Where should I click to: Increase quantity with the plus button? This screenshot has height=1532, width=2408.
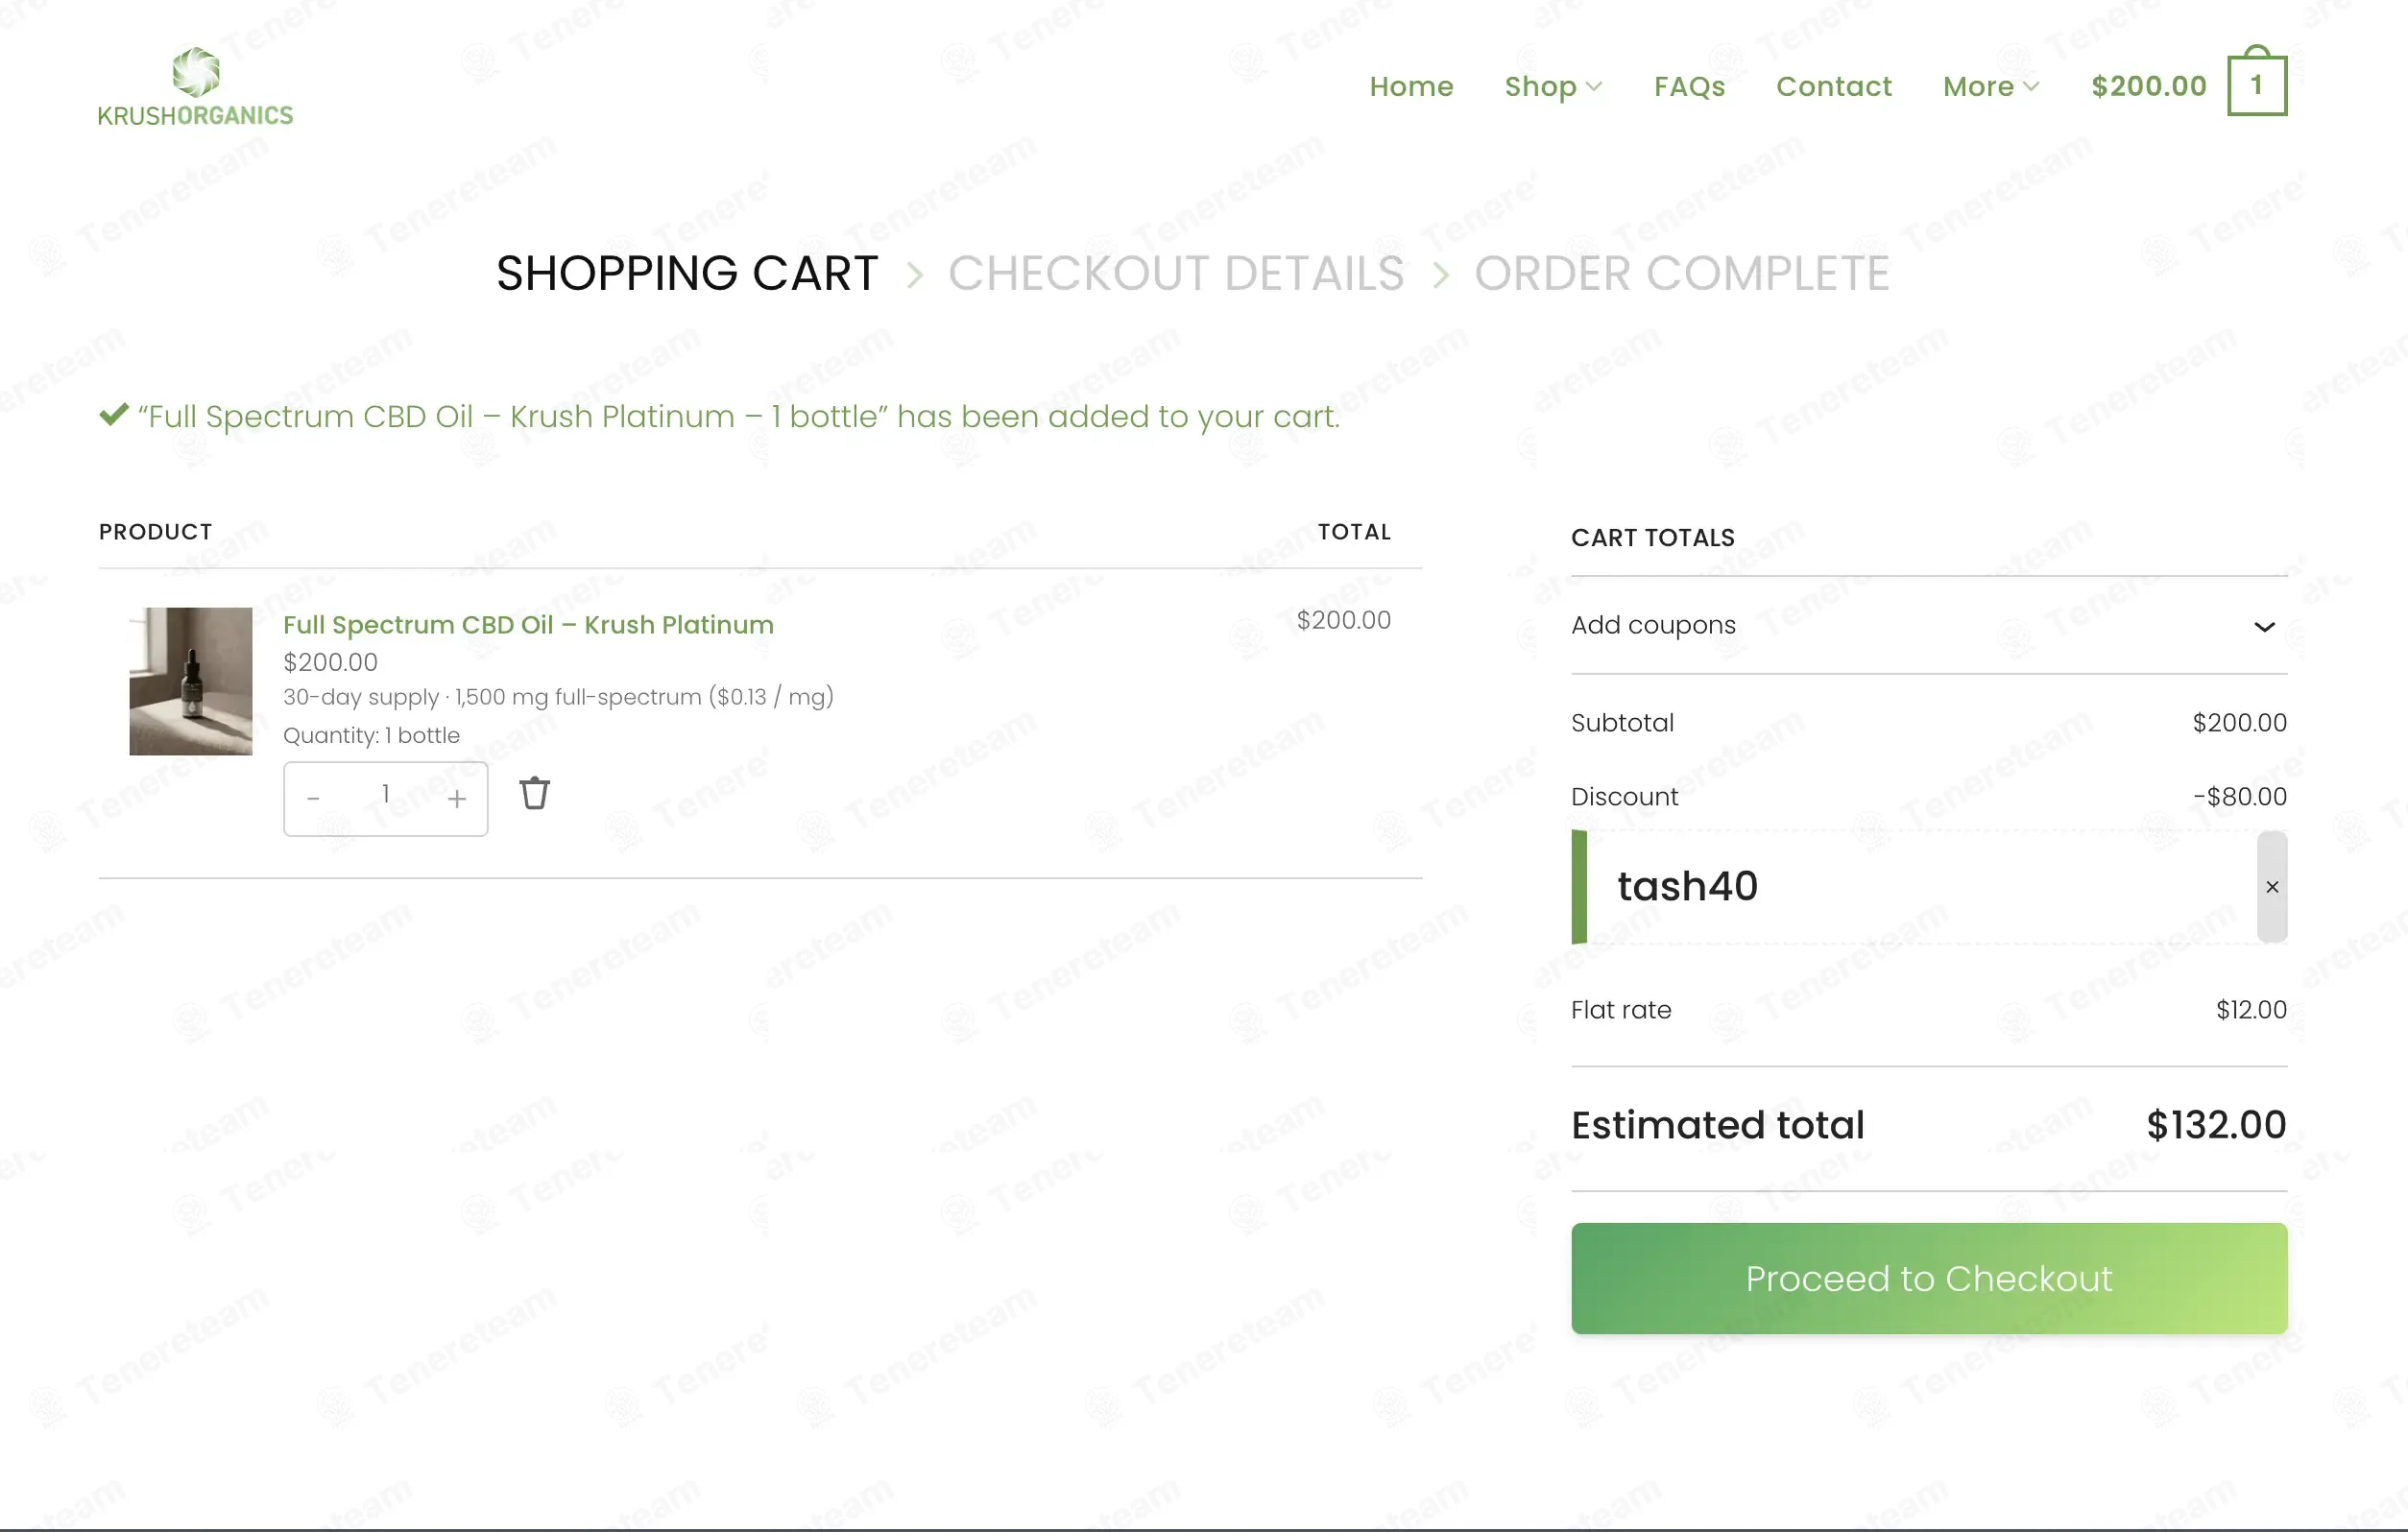click(x=457, y=798)
